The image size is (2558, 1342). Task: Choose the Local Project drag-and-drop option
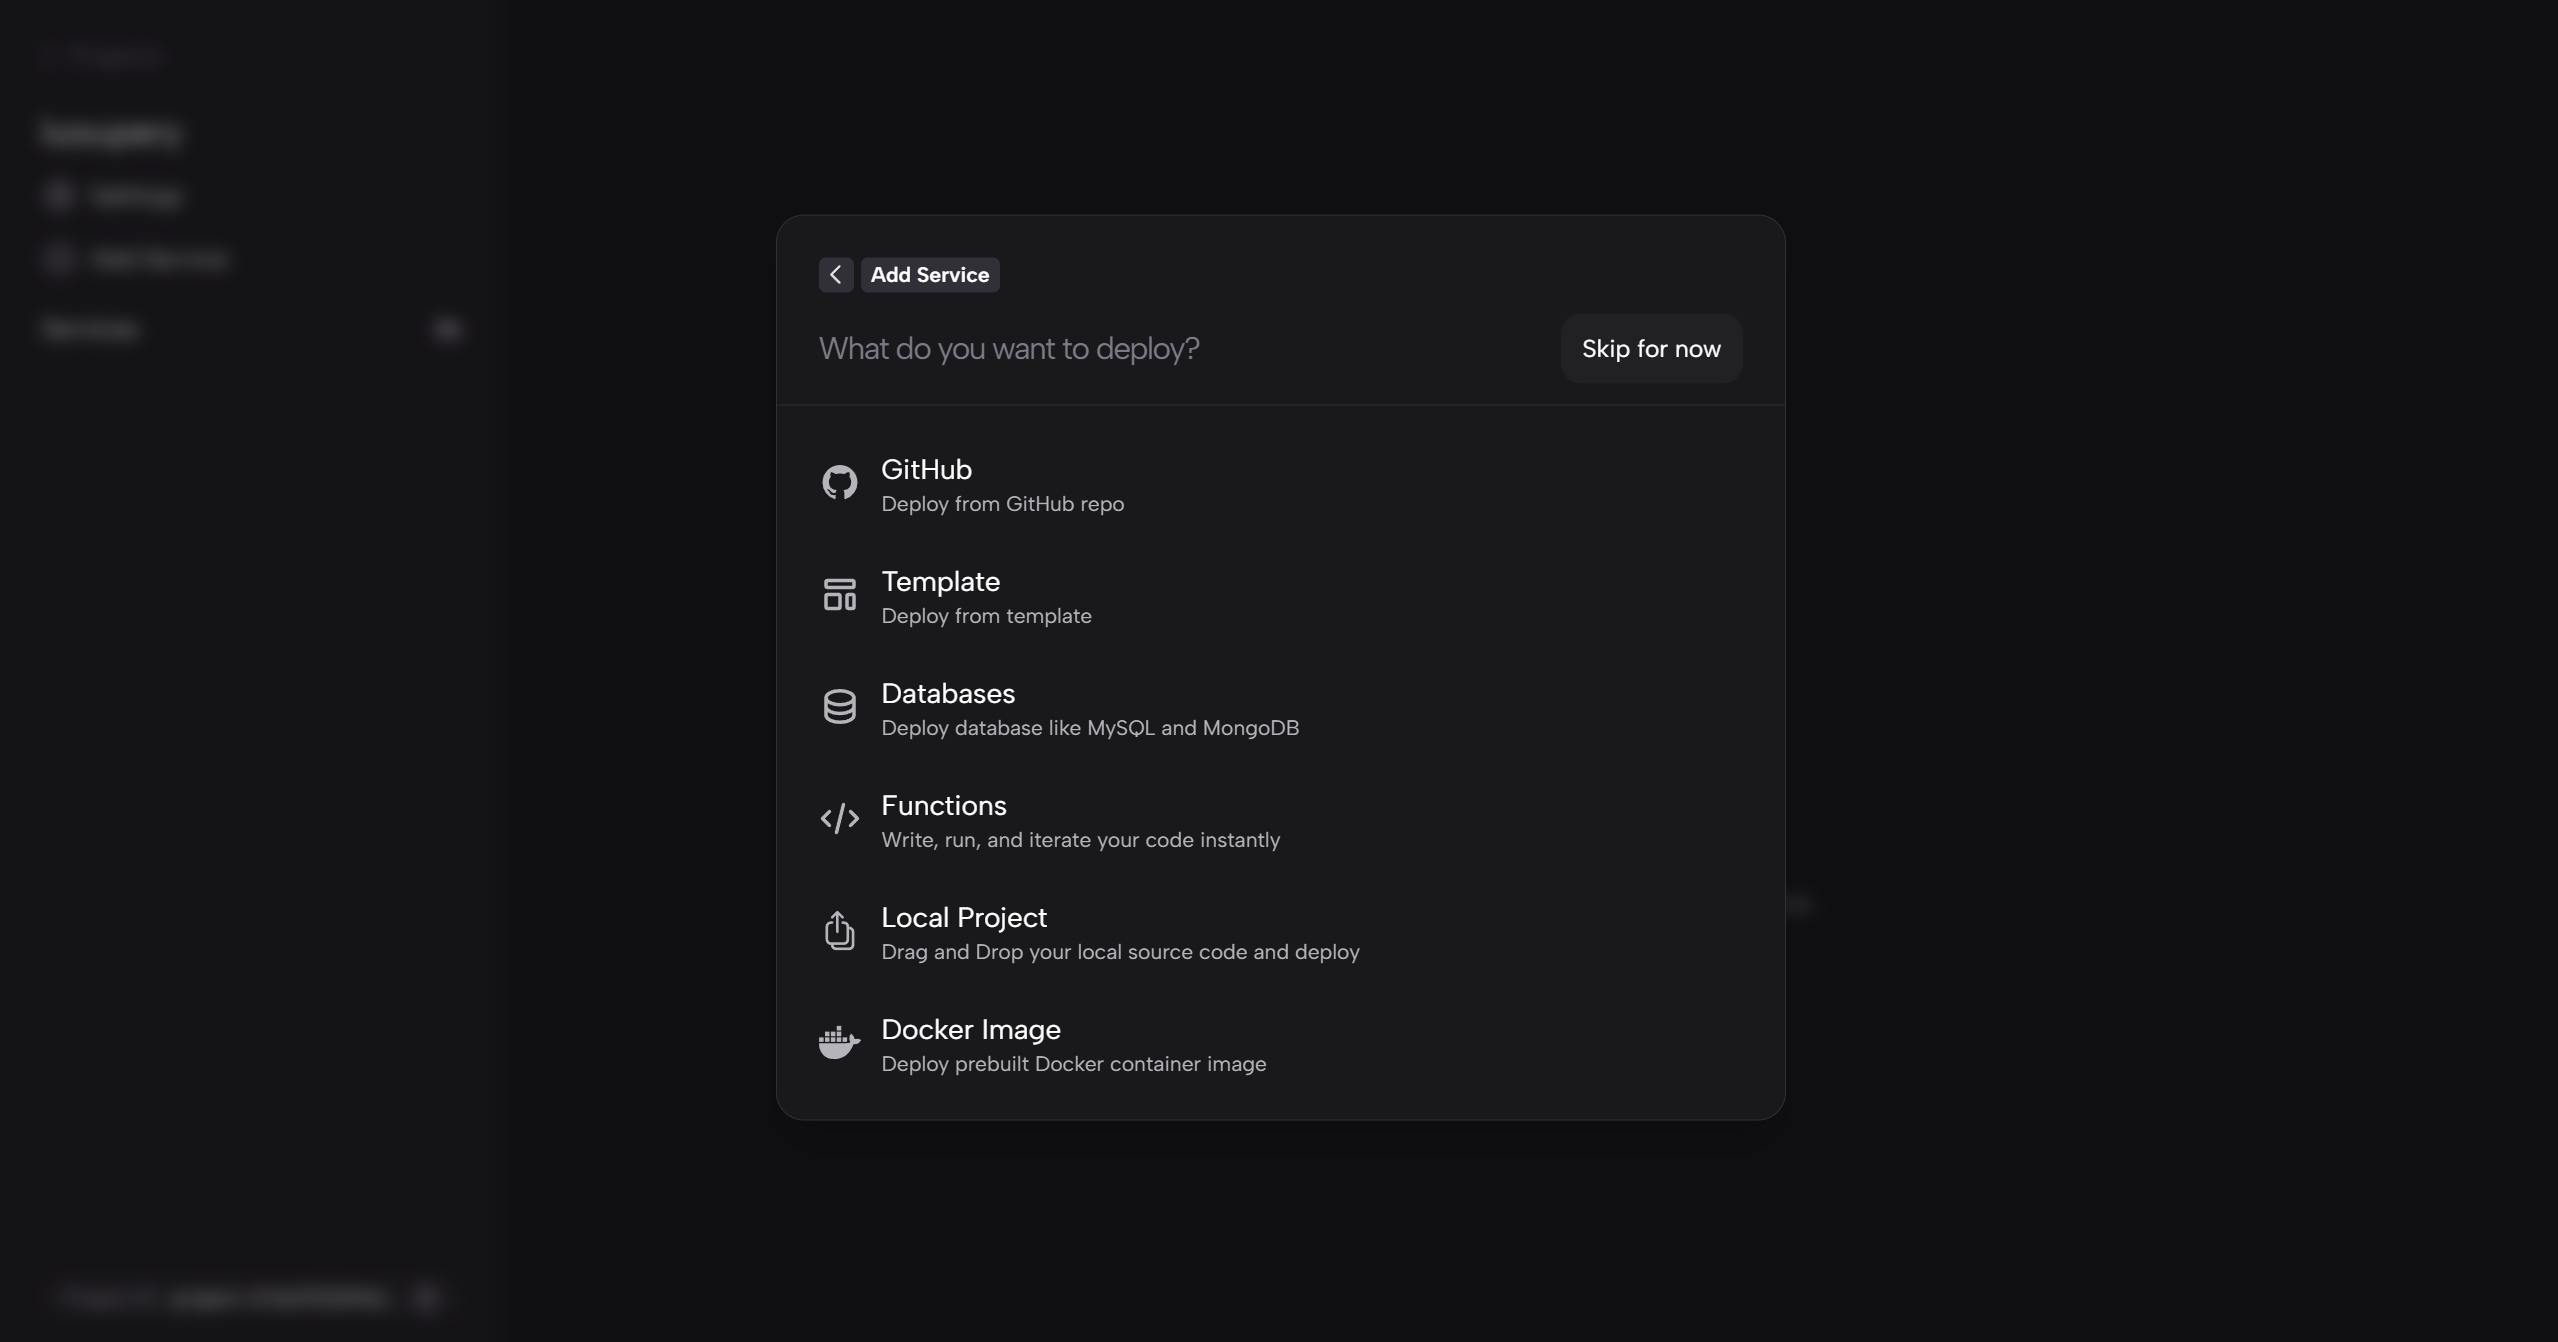1120,932
